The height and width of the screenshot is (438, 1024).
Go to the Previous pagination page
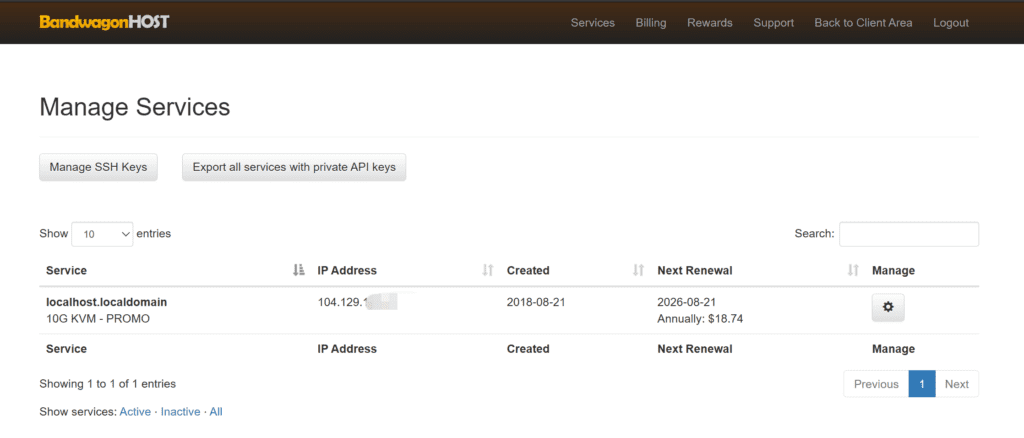pyautogui.click(x=876, y=384)
